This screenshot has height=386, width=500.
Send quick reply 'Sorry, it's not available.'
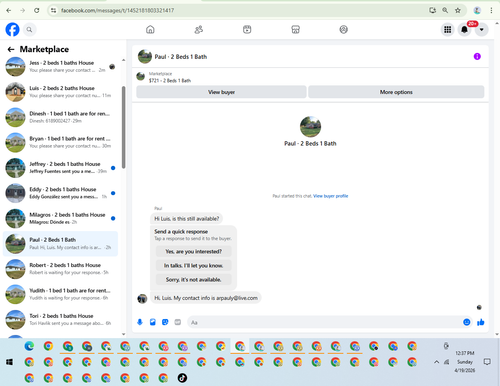[x=194, y=279]
